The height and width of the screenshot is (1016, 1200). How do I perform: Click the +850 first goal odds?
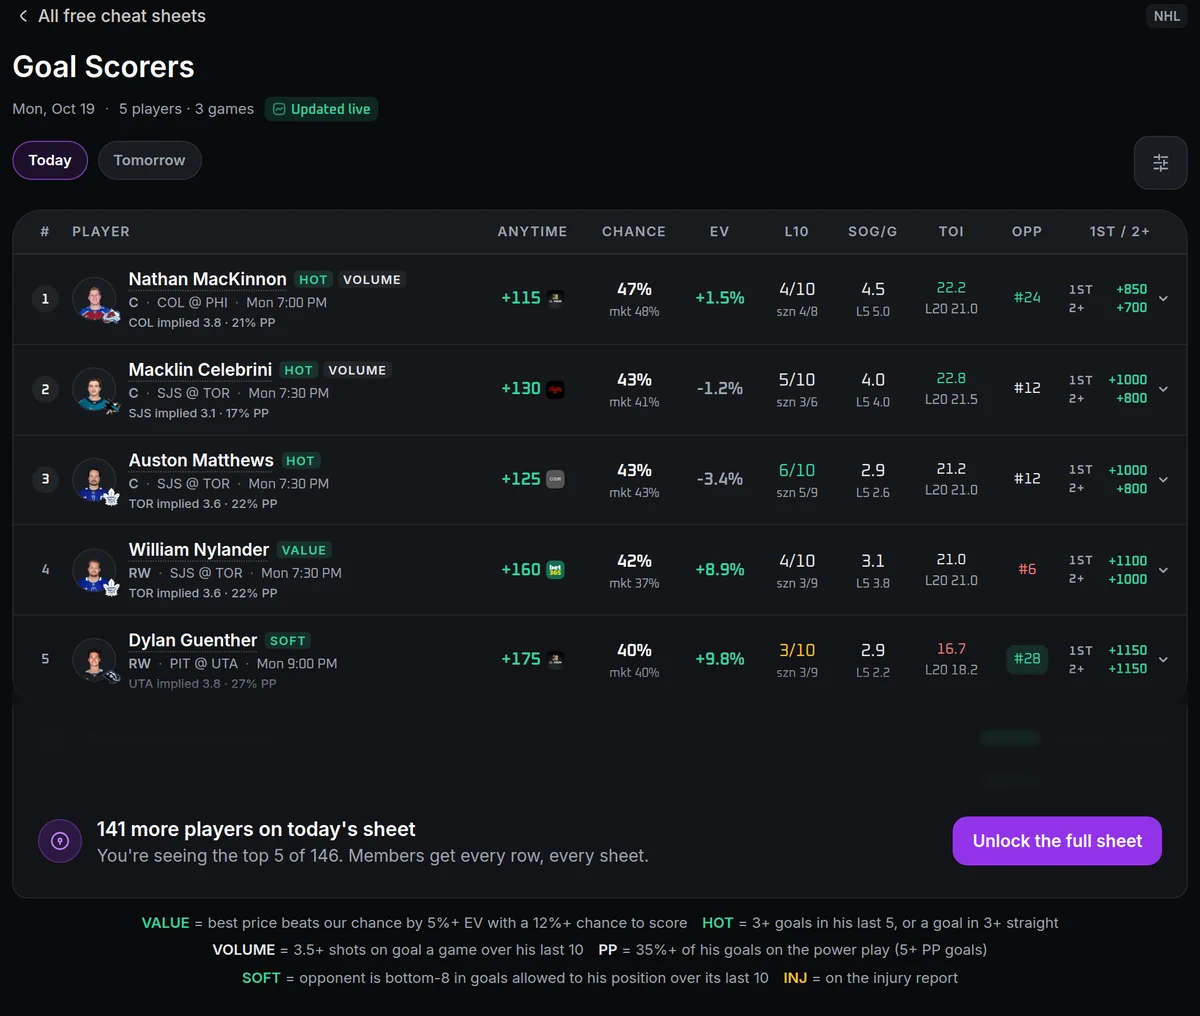1131,289
